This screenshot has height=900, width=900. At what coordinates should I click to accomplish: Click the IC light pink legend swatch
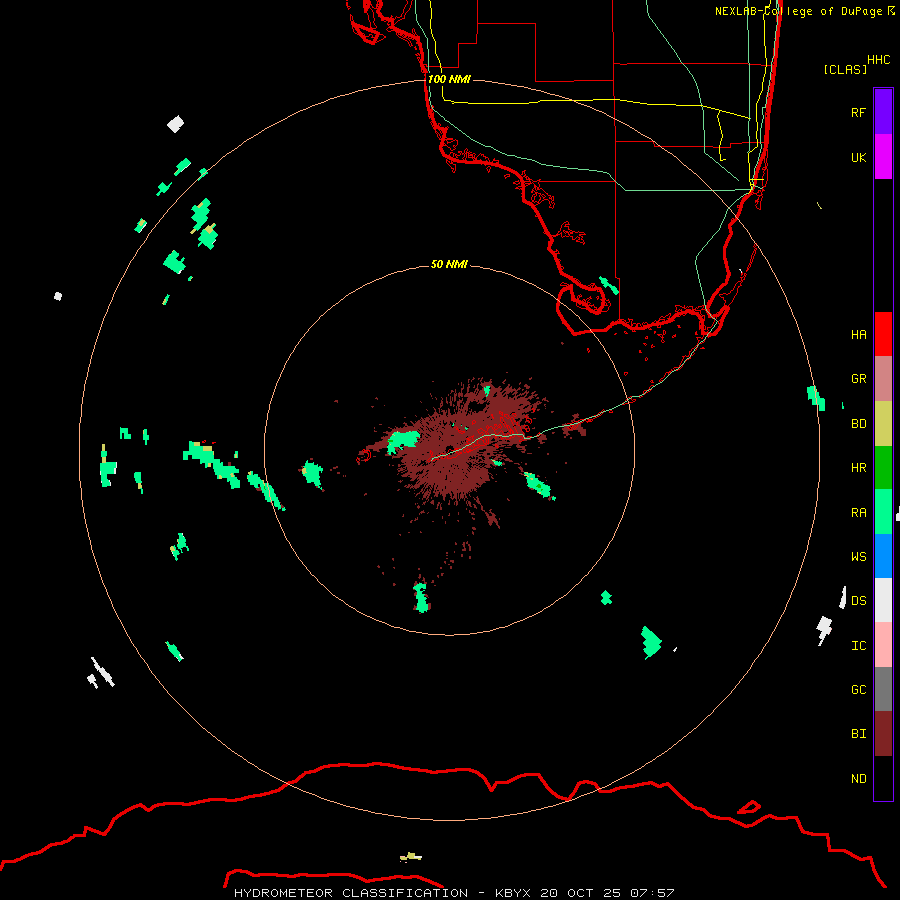point(883,645)
